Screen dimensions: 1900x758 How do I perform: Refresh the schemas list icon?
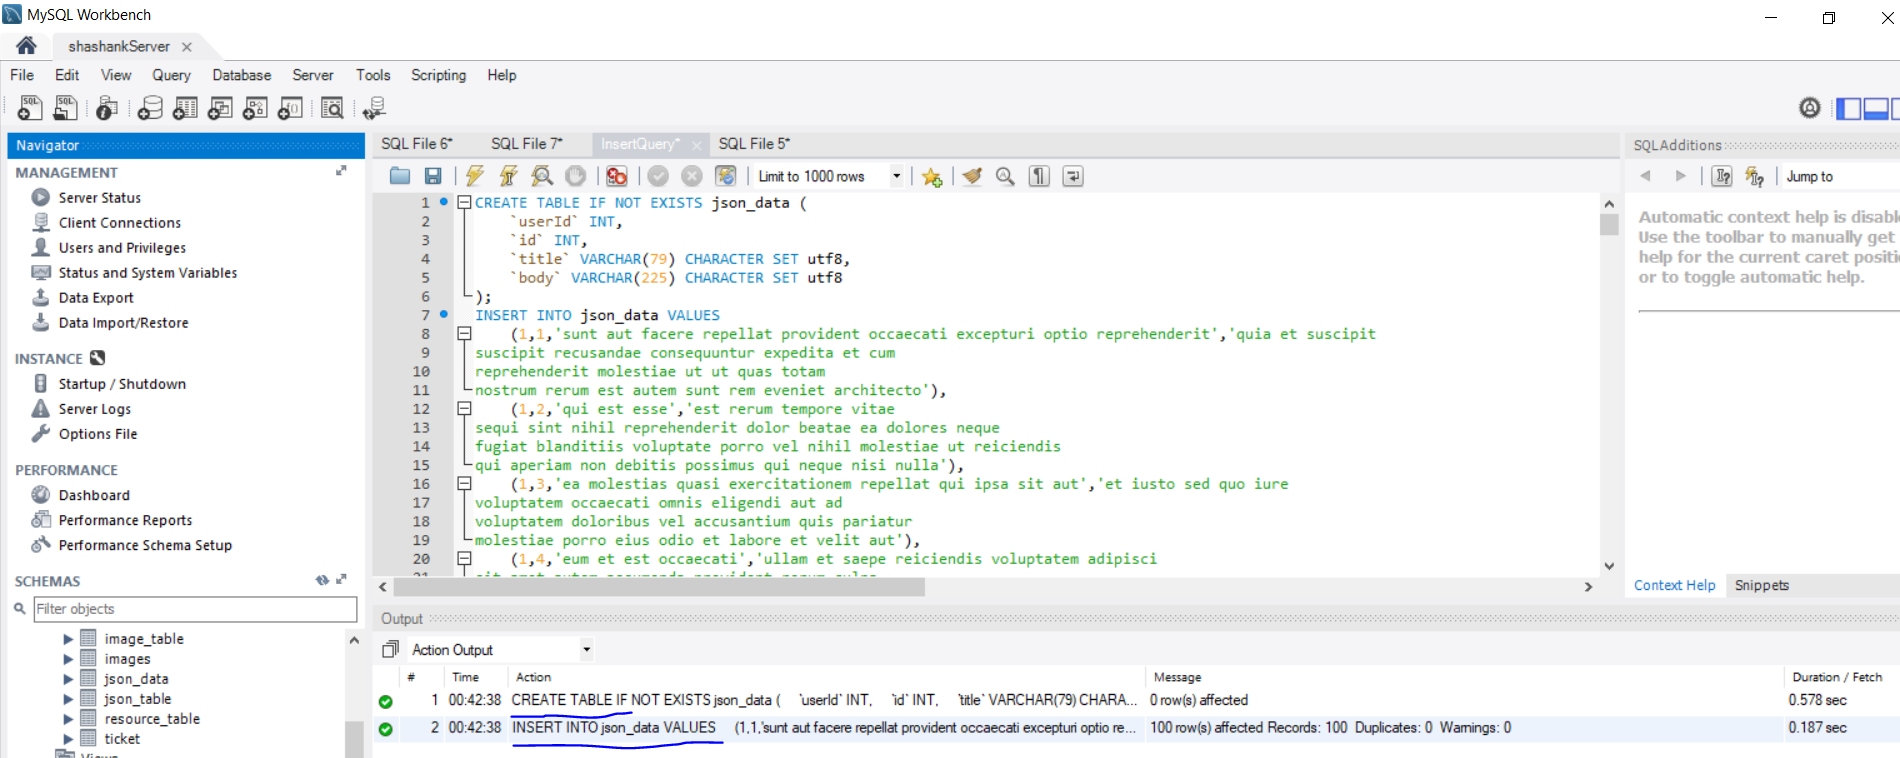[322, 580]
